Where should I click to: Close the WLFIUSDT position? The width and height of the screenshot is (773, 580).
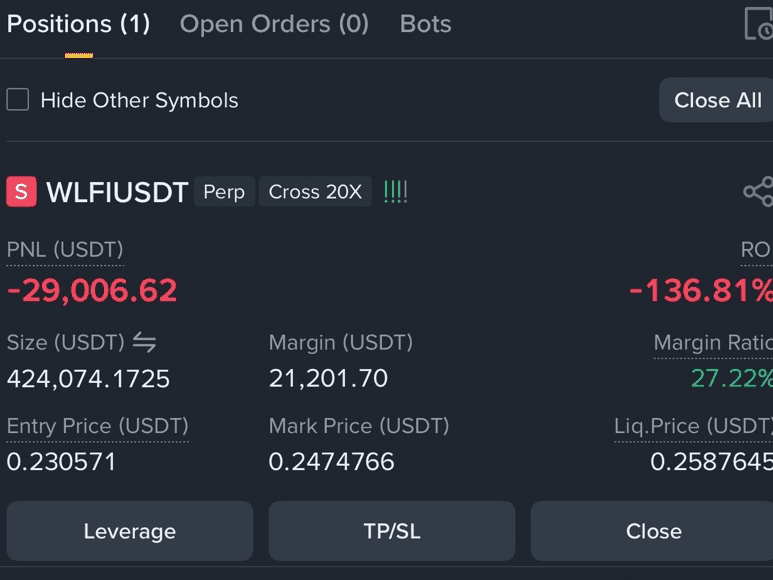653,531
